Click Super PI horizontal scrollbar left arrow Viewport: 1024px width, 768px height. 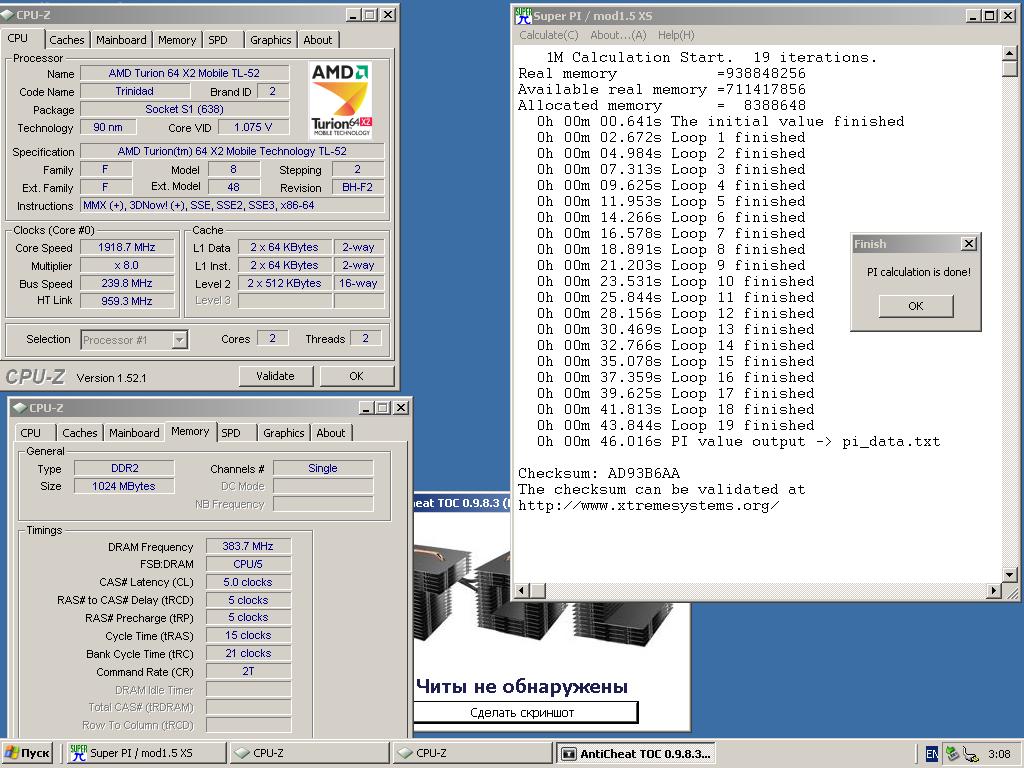(x=522, y=590)
